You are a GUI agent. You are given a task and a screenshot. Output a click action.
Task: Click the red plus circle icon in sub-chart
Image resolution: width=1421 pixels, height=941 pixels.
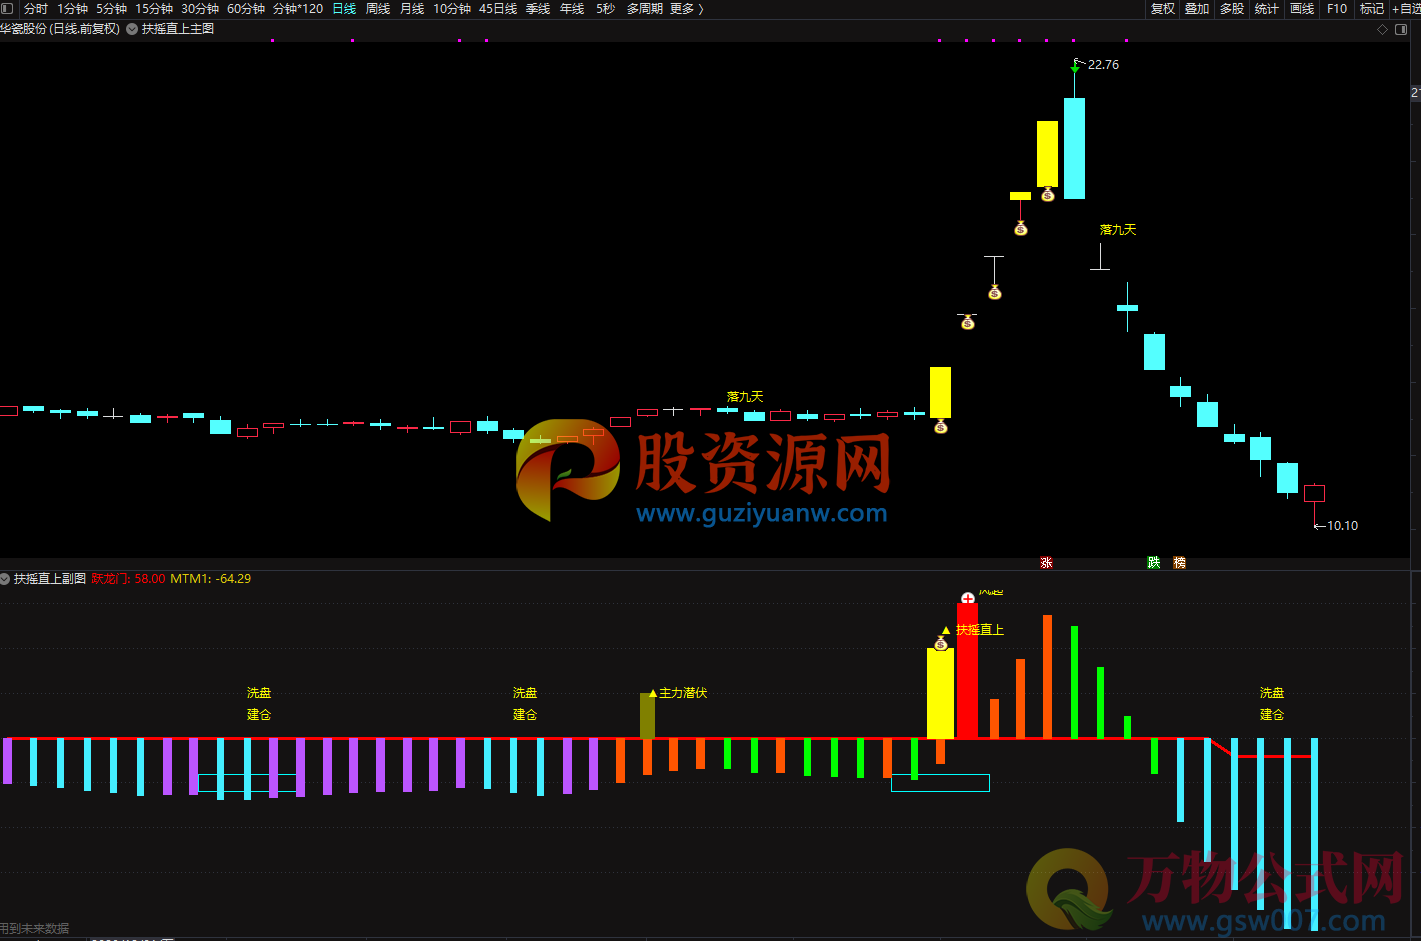tap(968, 598)
